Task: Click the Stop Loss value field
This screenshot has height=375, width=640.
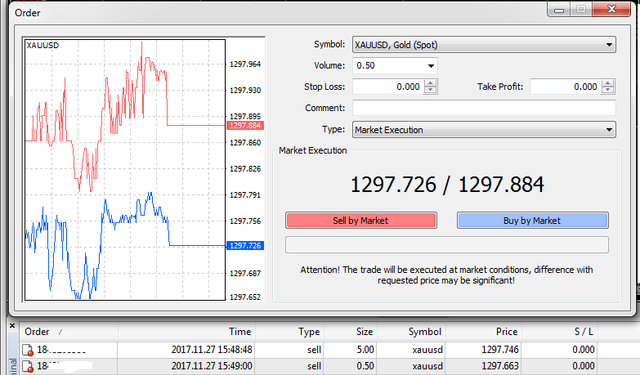Action: tap(388, 87)
